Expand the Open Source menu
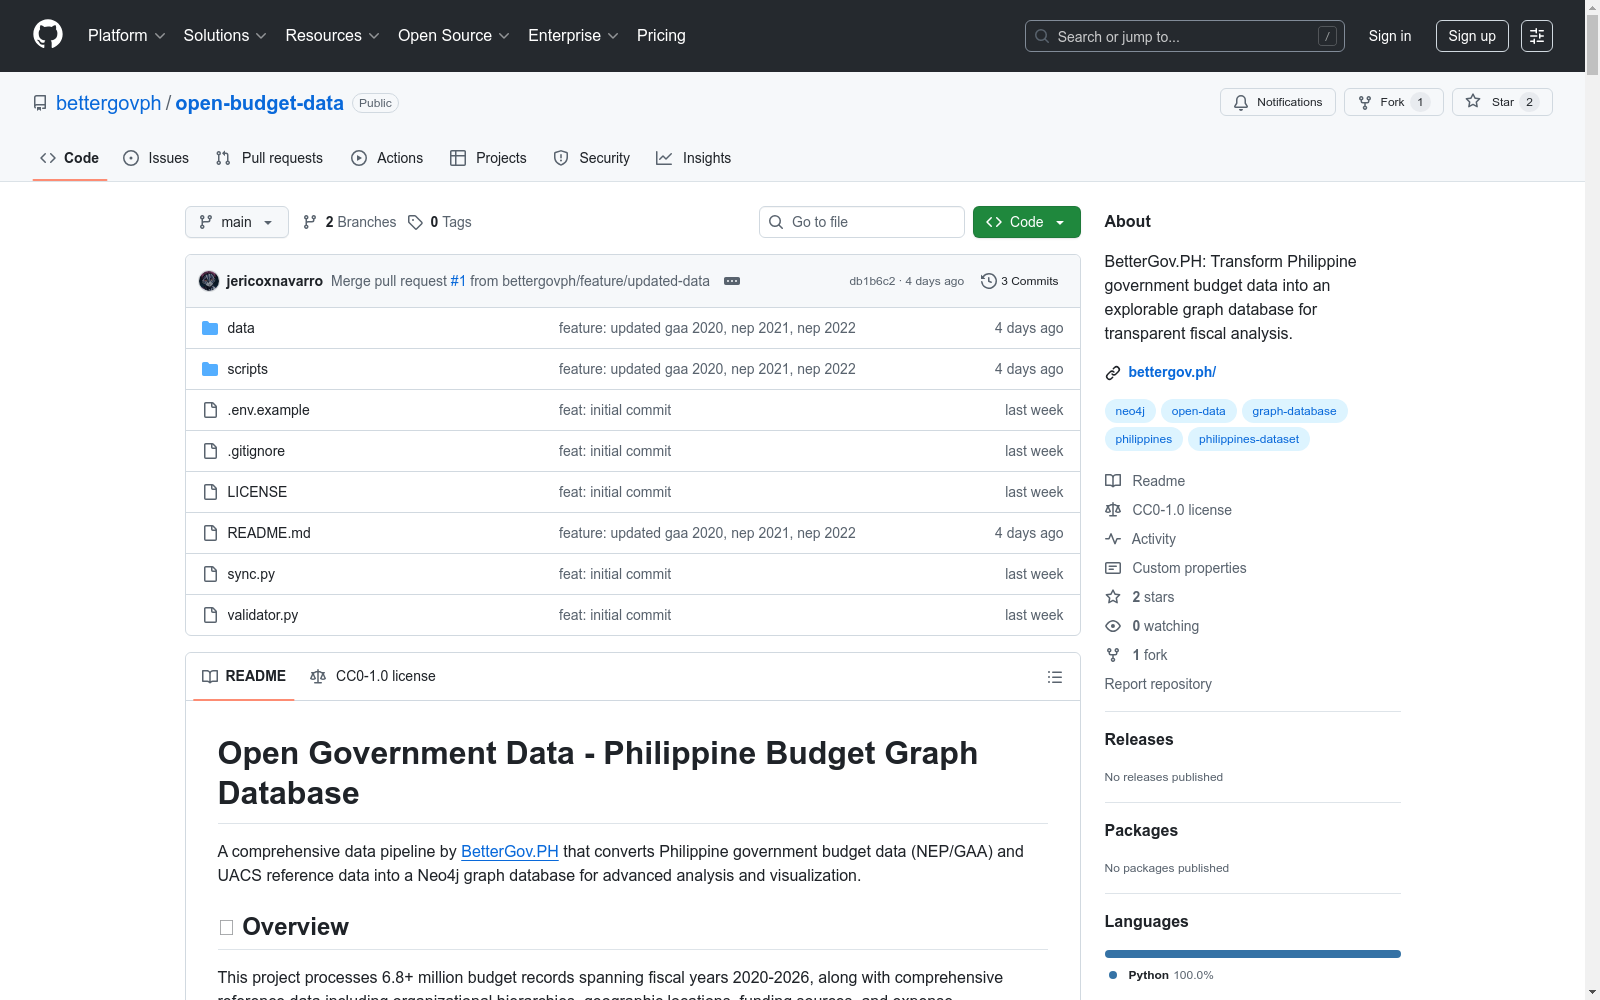This screenshot has height=1000, width=1600. [454, 36]
